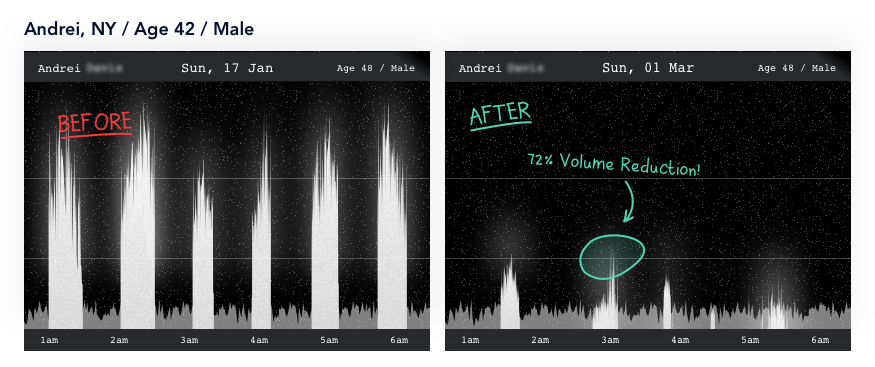
Task: Click the 'Andrei, NY / Age 42 / Male' heading
Action: [x=139, y=28]
